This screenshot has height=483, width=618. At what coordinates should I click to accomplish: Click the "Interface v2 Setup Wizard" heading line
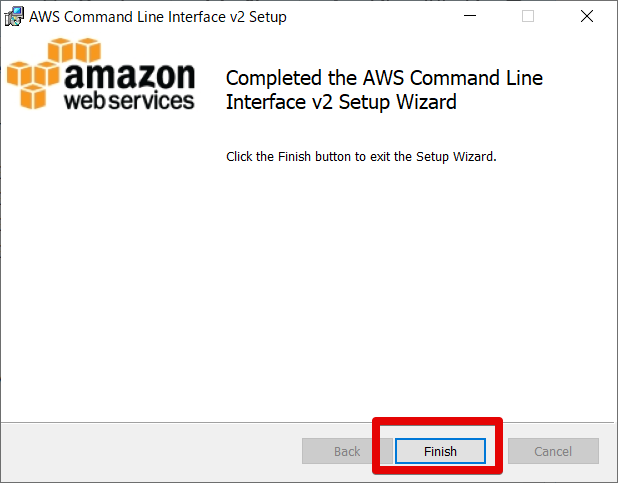click(341, 102)
